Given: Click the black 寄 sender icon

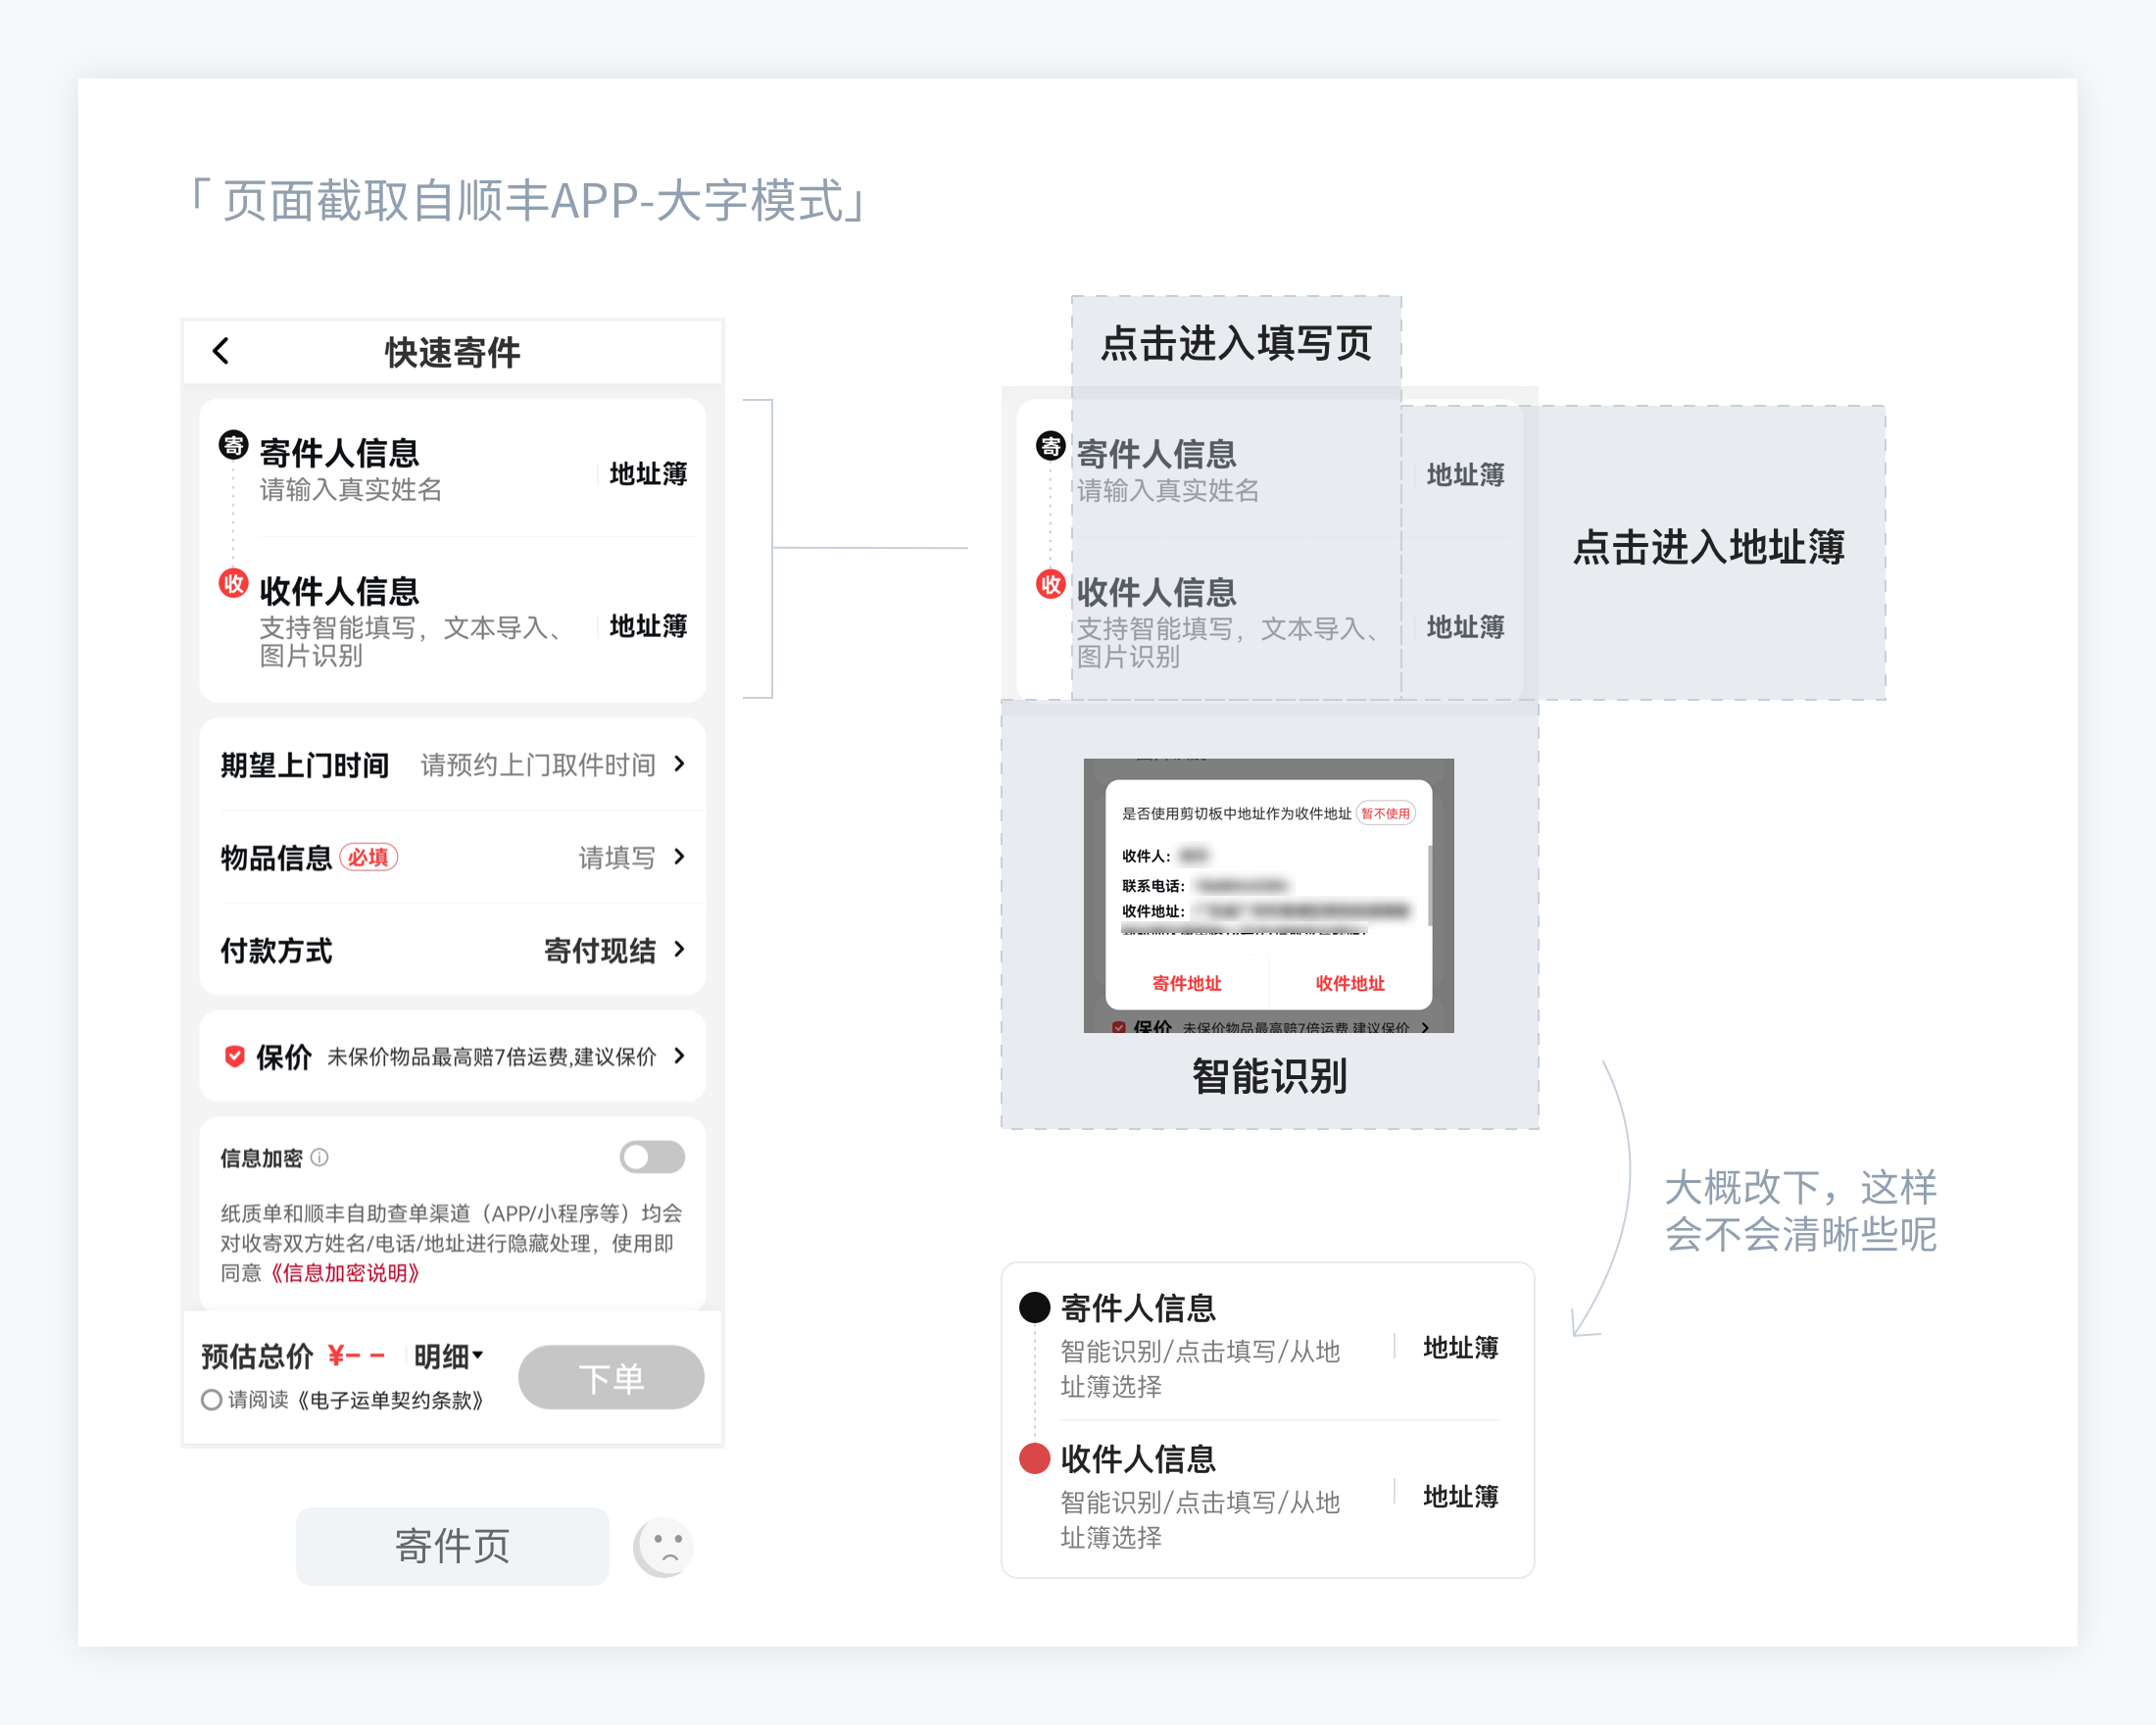Looking at the screenshot, I should 233,446.
